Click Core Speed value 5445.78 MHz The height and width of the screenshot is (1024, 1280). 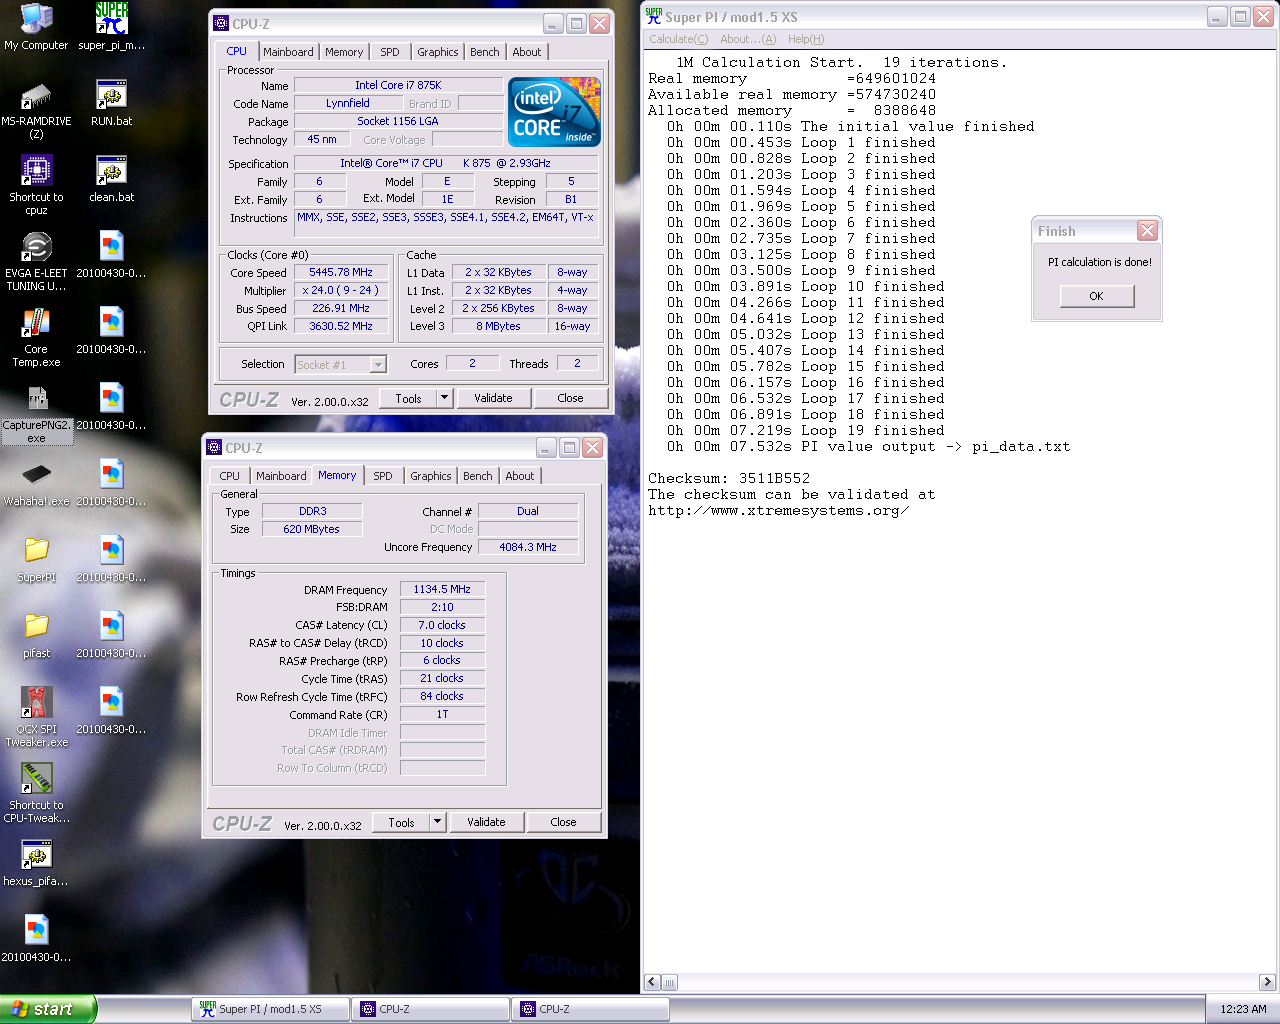pos(341,272)
